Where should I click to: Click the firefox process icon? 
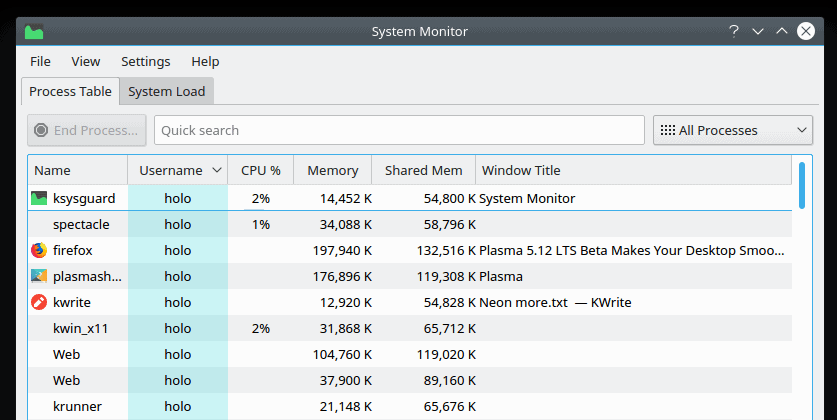39,250
